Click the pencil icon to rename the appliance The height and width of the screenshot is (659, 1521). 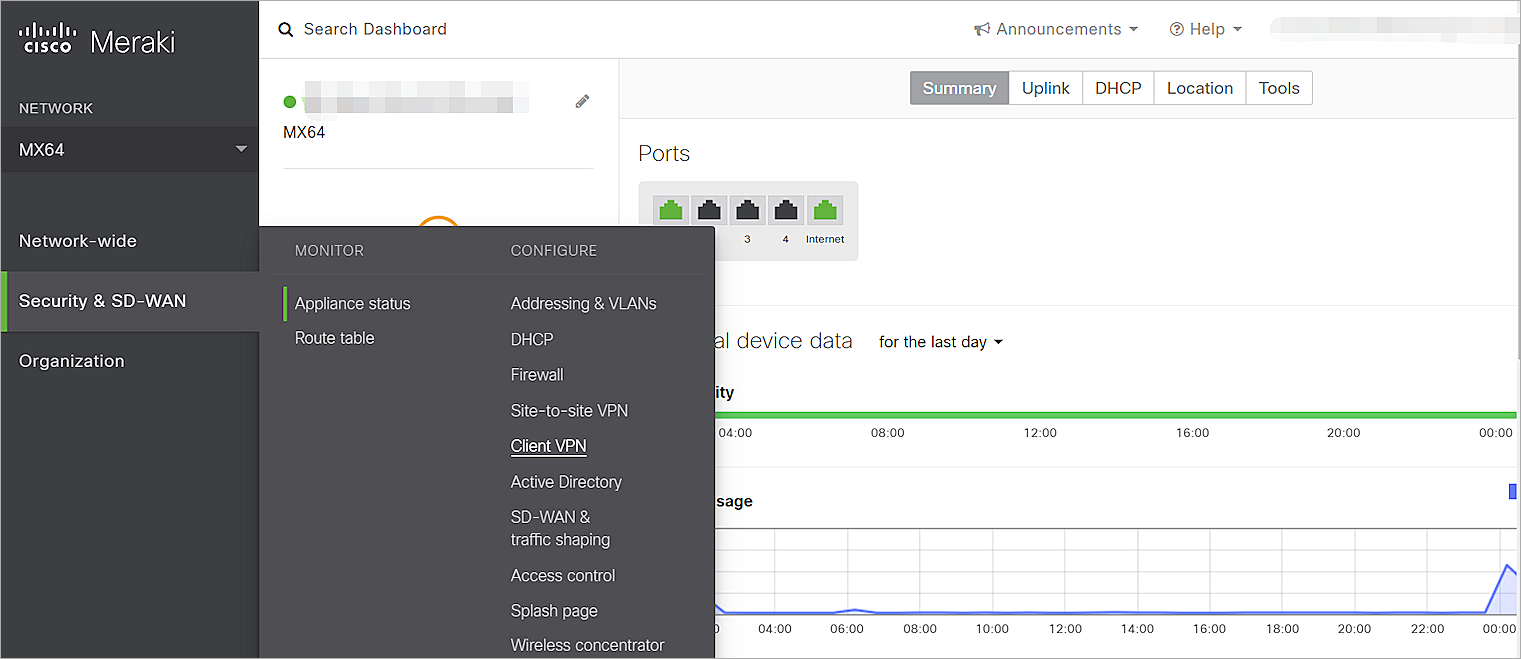(x=582, y=100)
